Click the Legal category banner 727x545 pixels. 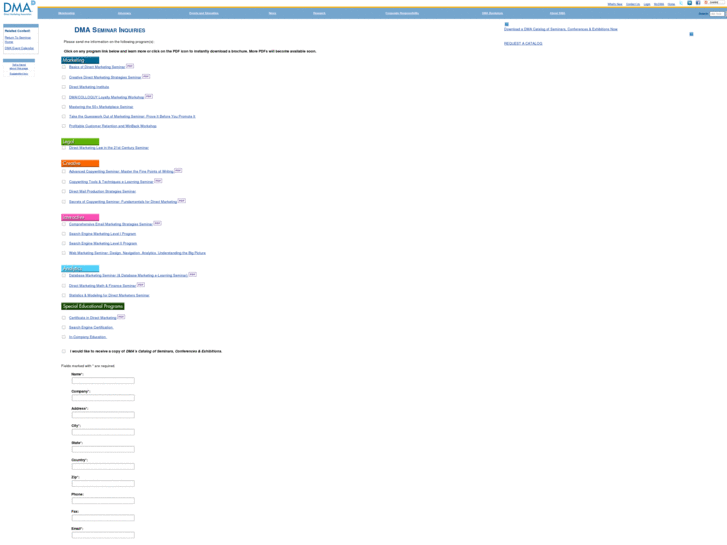point(80,141)
